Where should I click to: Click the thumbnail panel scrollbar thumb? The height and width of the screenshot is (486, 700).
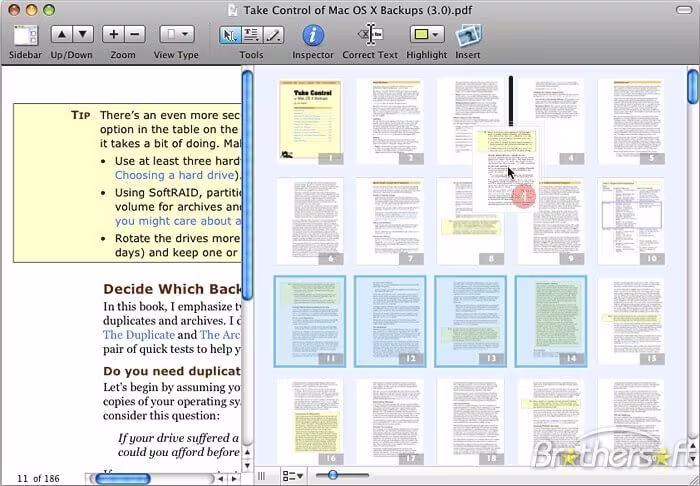(693, 86)
